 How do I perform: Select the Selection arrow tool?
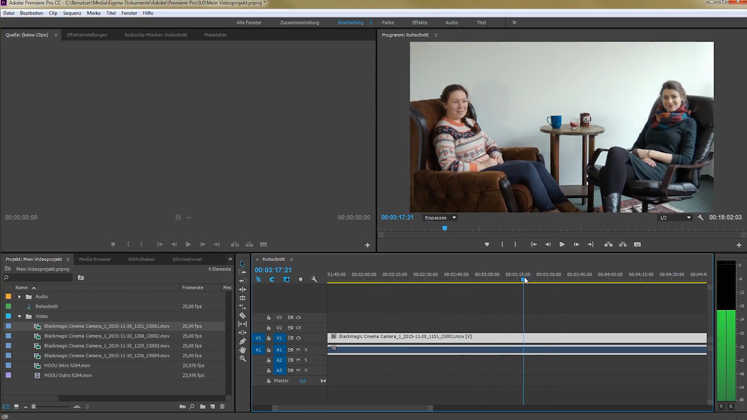click(242, 265)
